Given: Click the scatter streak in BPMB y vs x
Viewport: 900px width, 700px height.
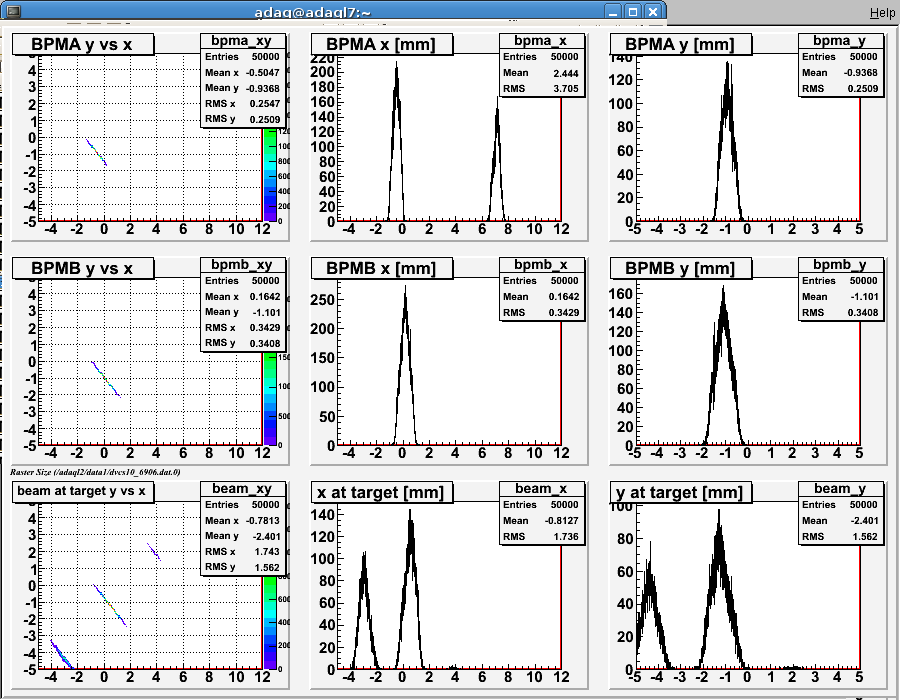Looking at the screenshot, I should pyautogui.click(x=106, y=379).
